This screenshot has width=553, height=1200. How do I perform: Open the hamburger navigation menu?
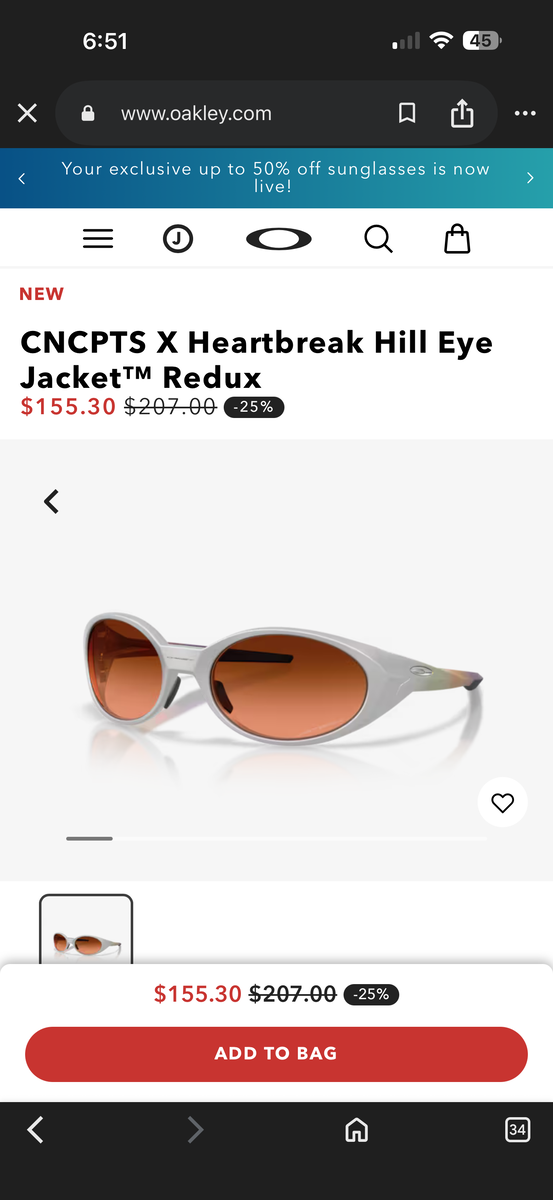click(98, 239)
